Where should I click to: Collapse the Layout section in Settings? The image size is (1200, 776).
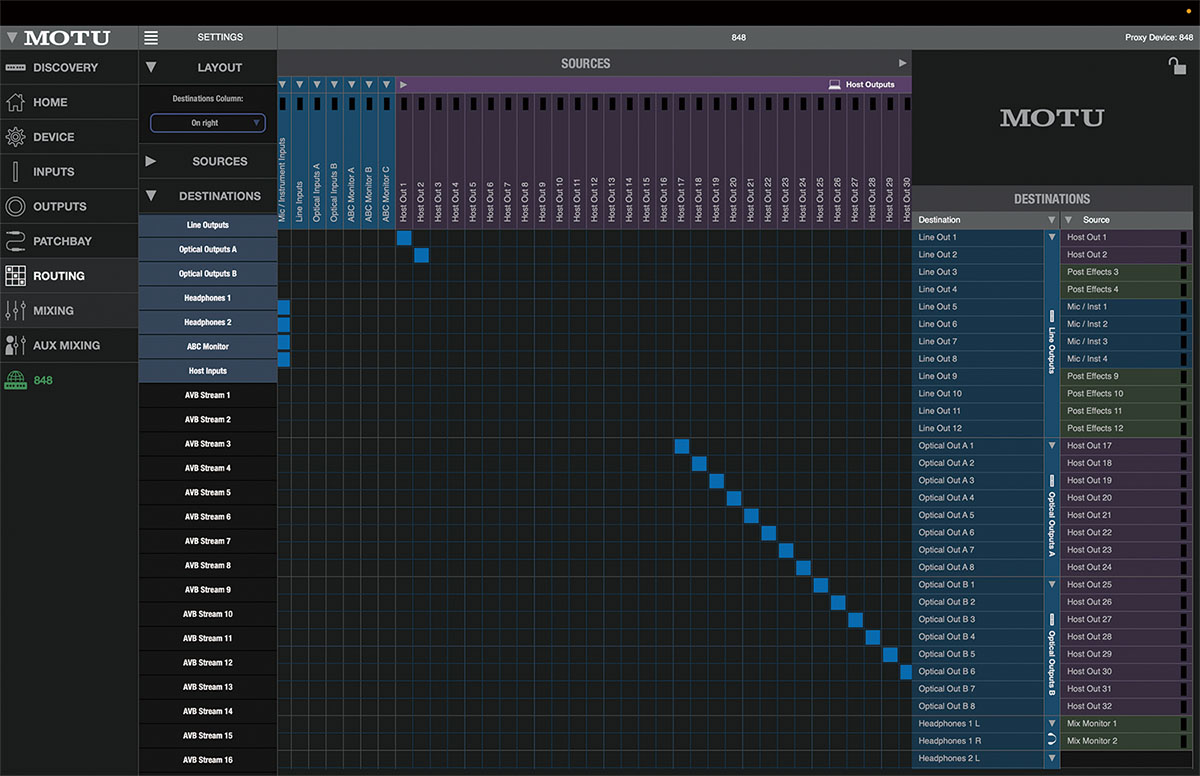151,68
